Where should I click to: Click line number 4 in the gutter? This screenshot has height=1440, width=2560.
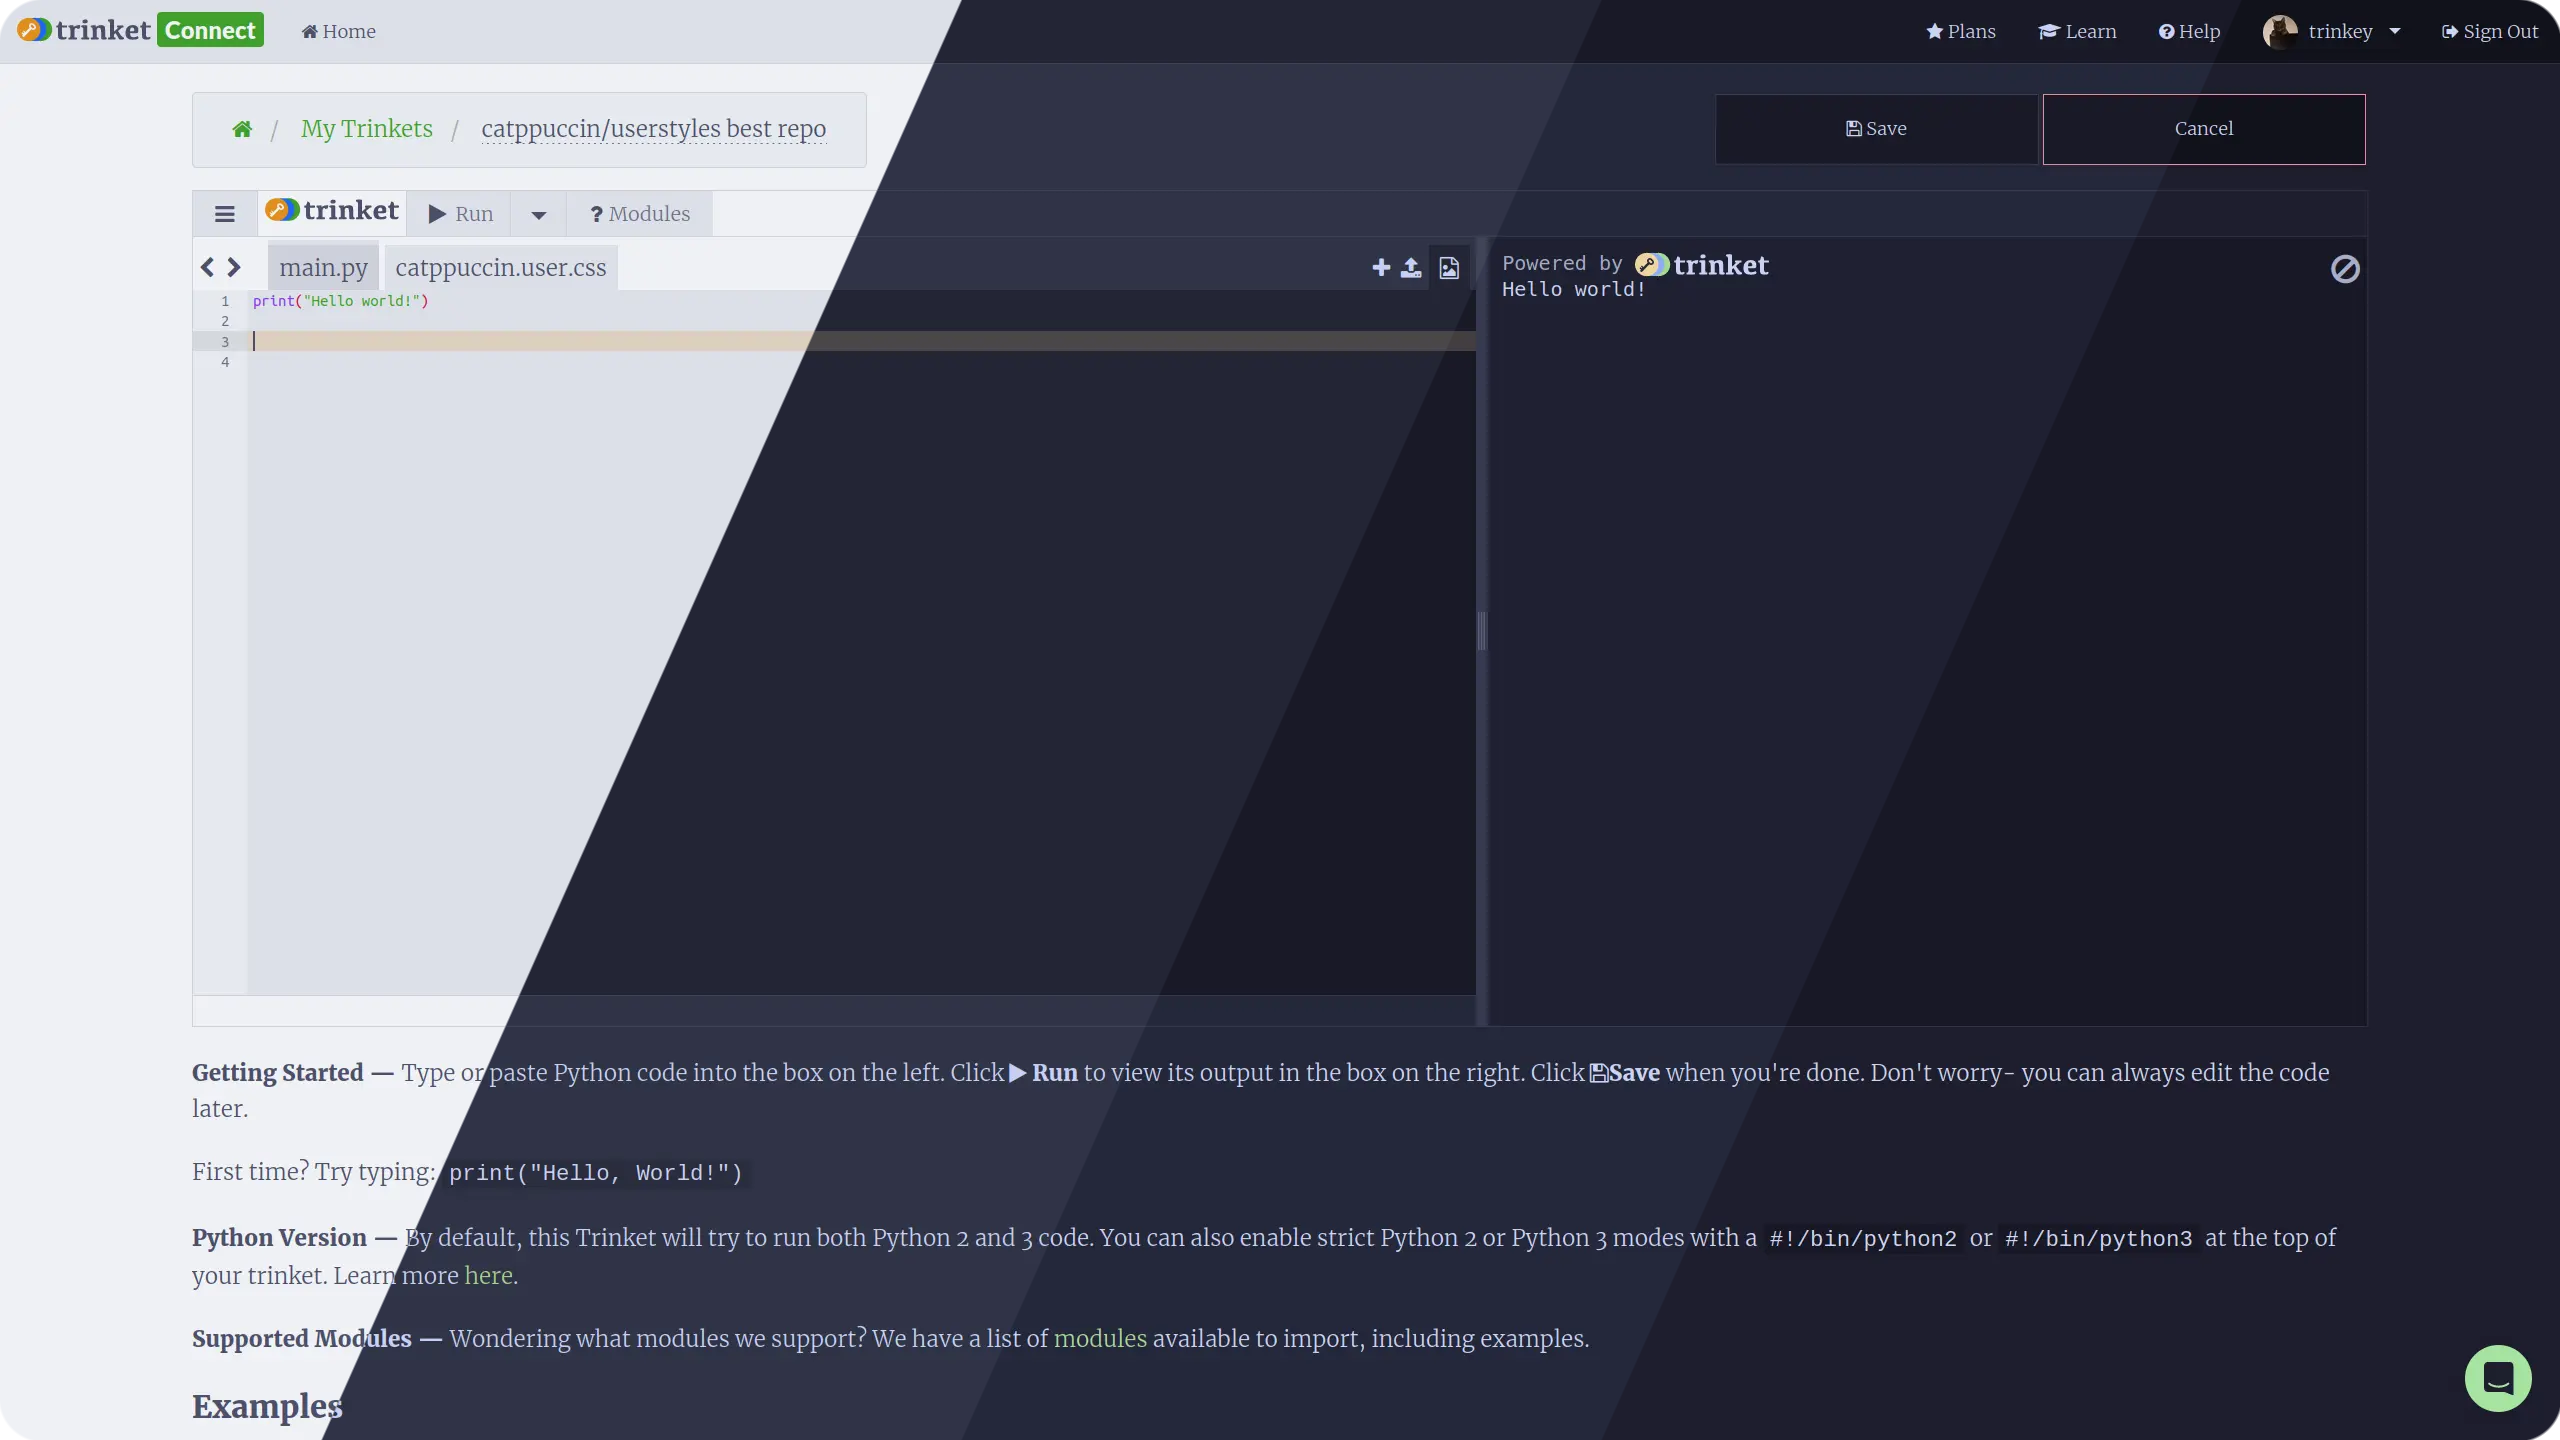click(225, 362)
